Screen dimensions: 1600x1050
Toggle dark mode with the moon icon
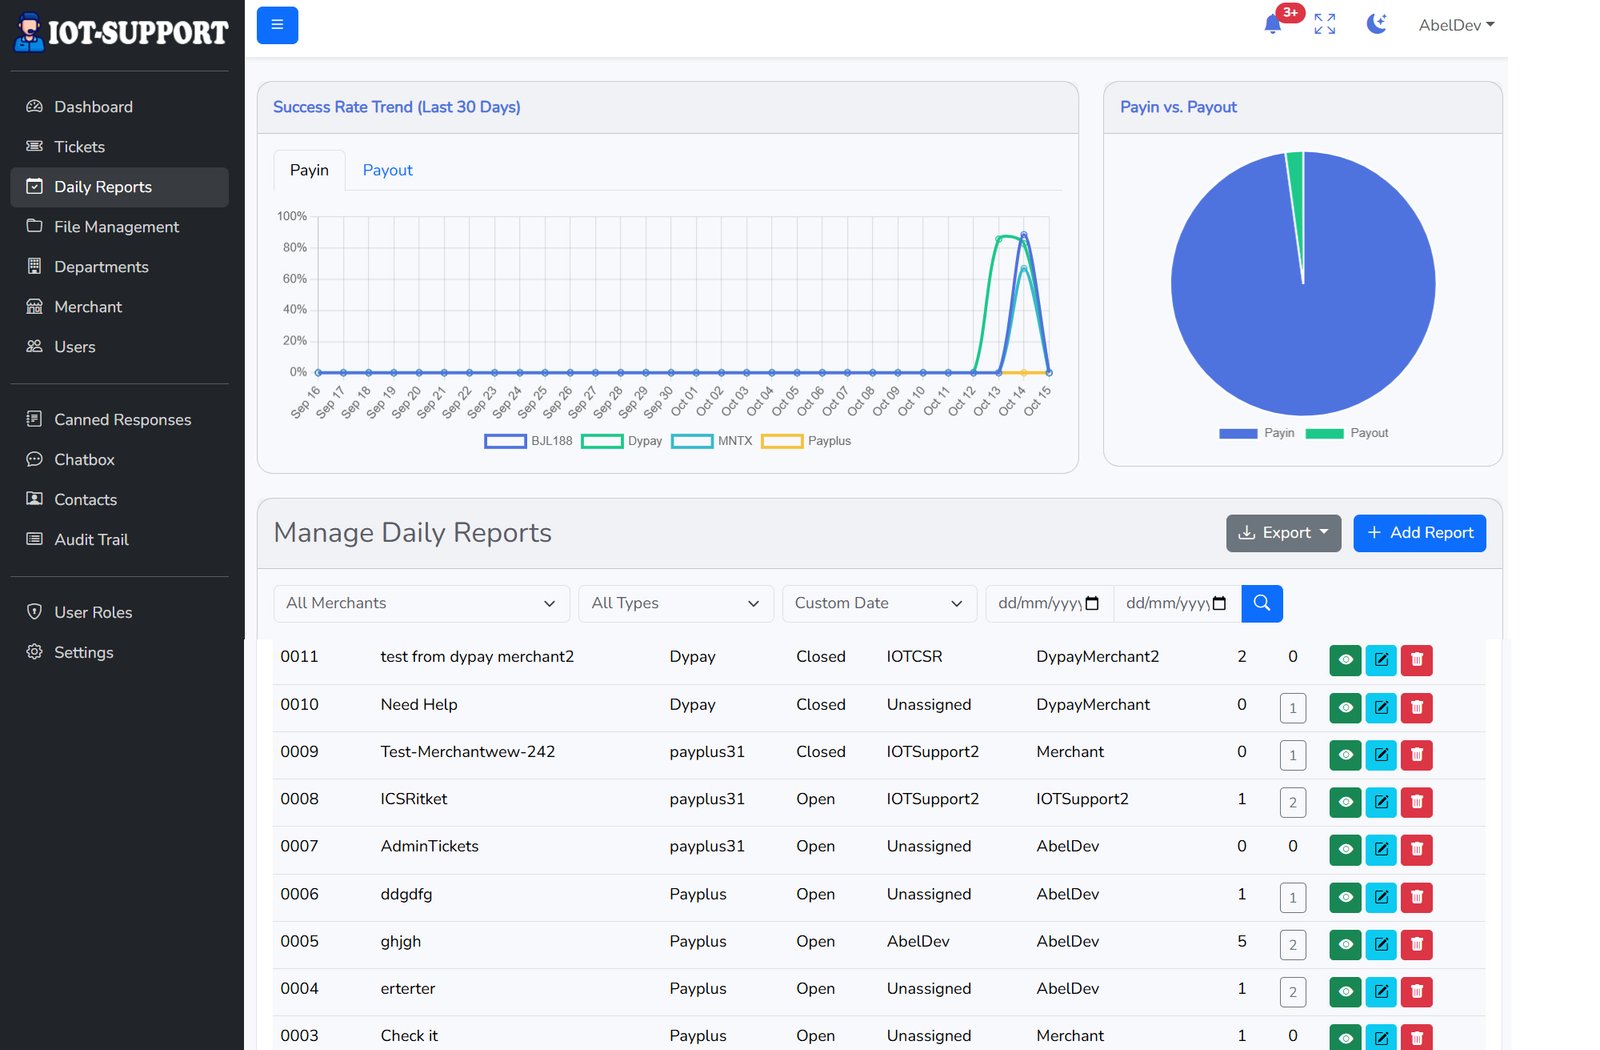(x=1376, y=25)
